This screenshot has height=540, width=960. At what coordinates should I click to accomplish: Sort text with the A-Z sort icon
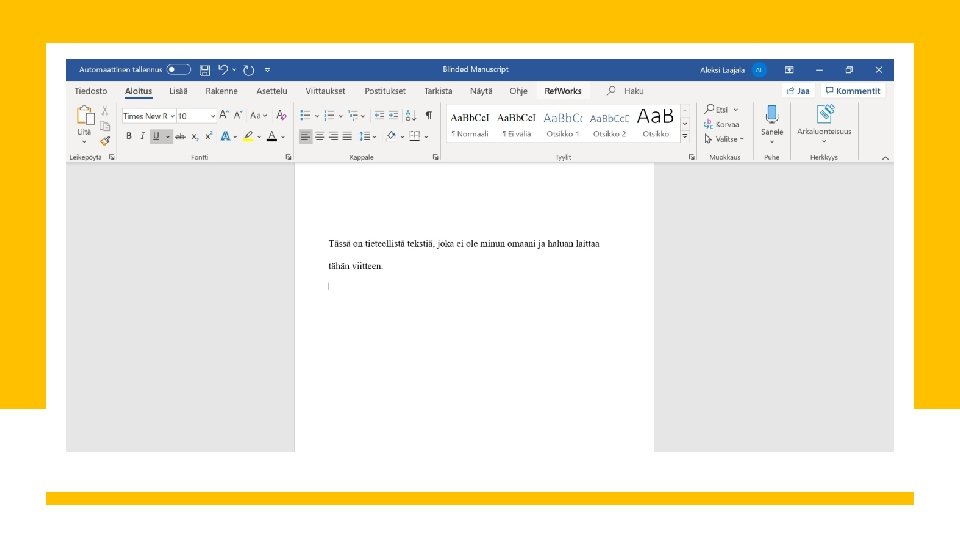click(x=411, y=115)
